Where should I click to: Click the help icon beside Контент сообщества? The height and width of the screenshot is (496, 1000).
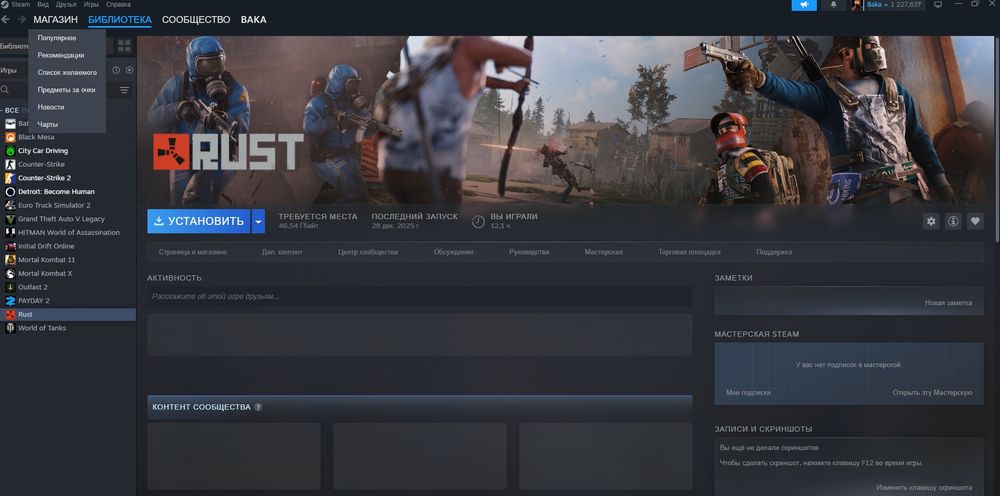coord(258,407)
